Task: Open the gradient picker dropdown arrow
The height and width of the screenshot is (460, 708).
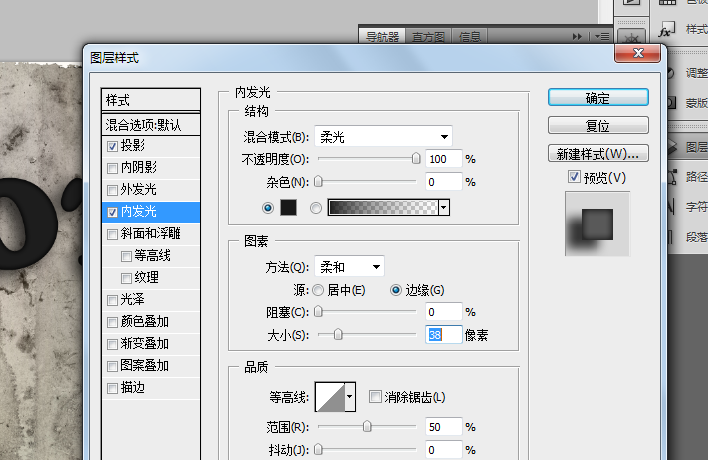Action: click(x=444, y=208)
